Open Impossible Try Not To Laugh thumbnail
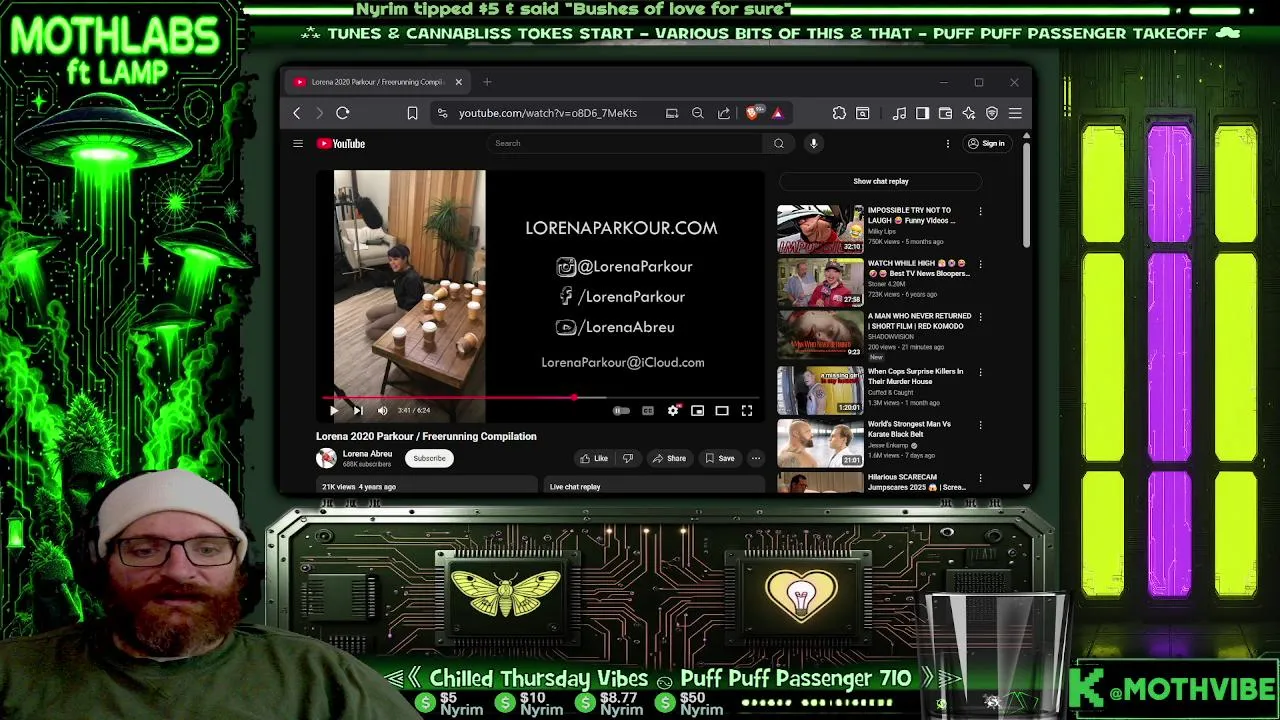Image resolution: width=1280 pixels, height=720 pixels. click(x=820, y=229)
